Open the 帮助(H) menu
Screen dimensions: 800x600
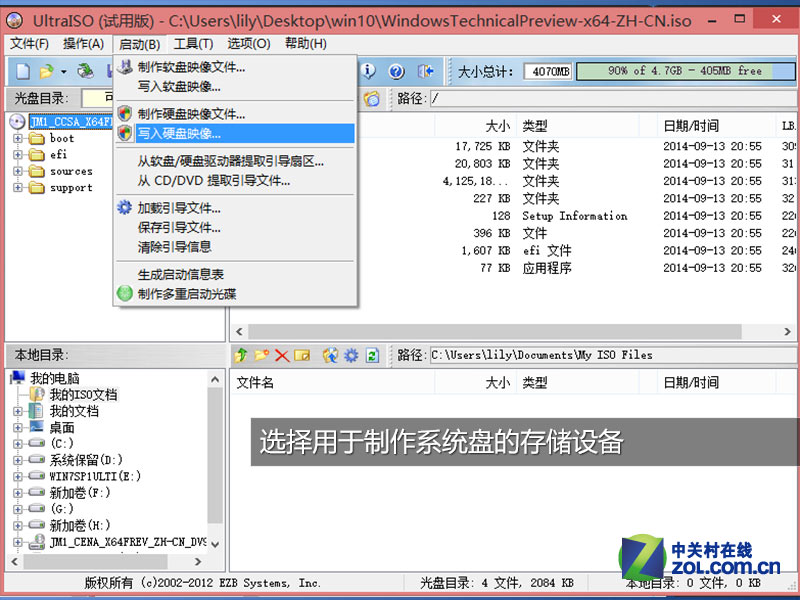tap(306, 44)
